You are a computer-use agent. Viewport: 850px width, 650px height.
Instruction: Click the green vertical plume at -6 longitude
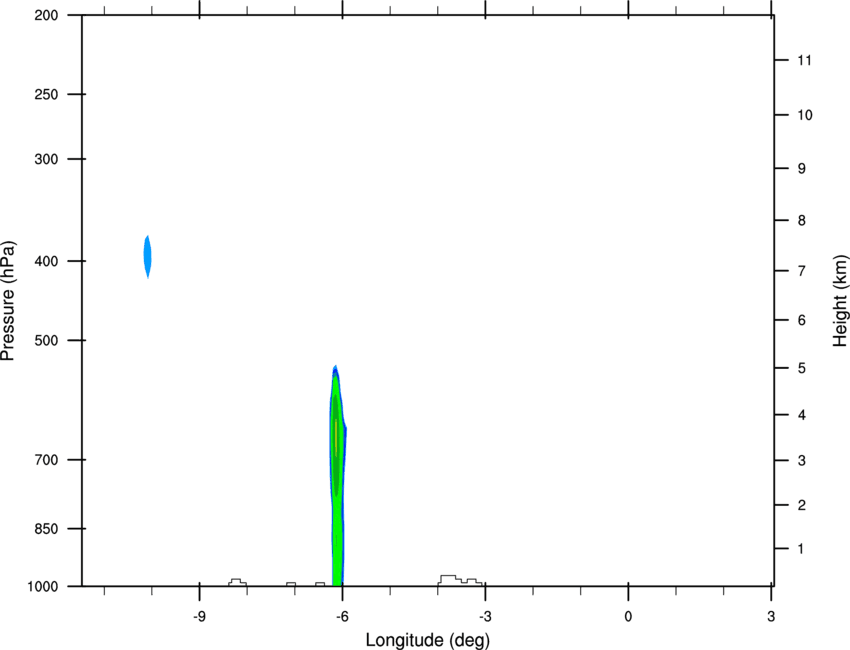click(337, 476)
